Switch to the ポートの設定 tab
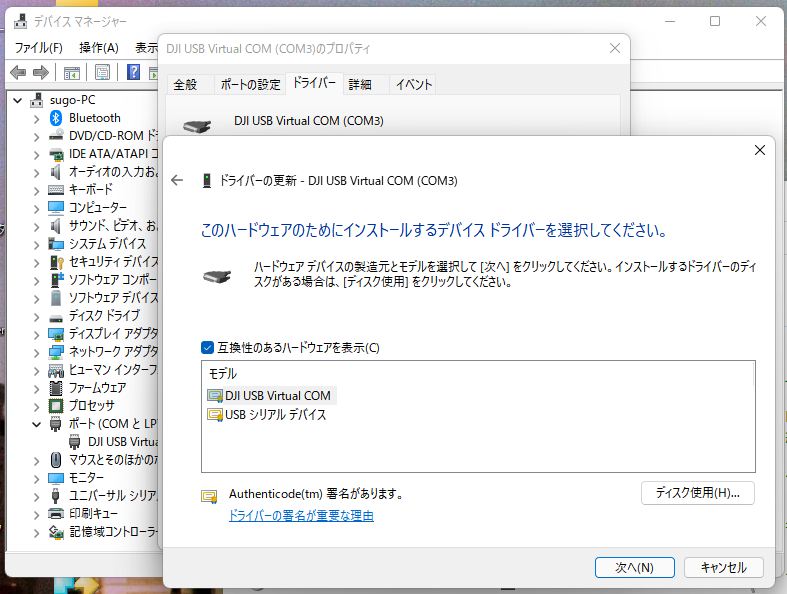The height and width of the screenshot is (594, 787). (x=250, y=84)
